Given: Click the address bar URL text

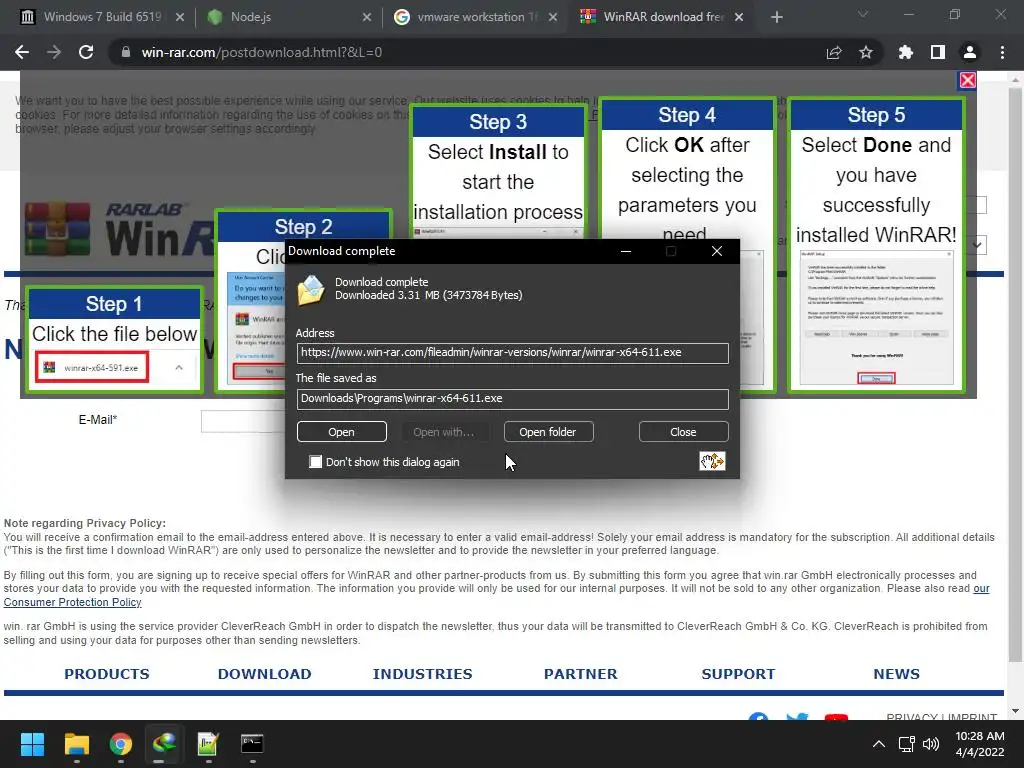Looking at the screenshot, I should pyautogui.click(x=261, y=52).
